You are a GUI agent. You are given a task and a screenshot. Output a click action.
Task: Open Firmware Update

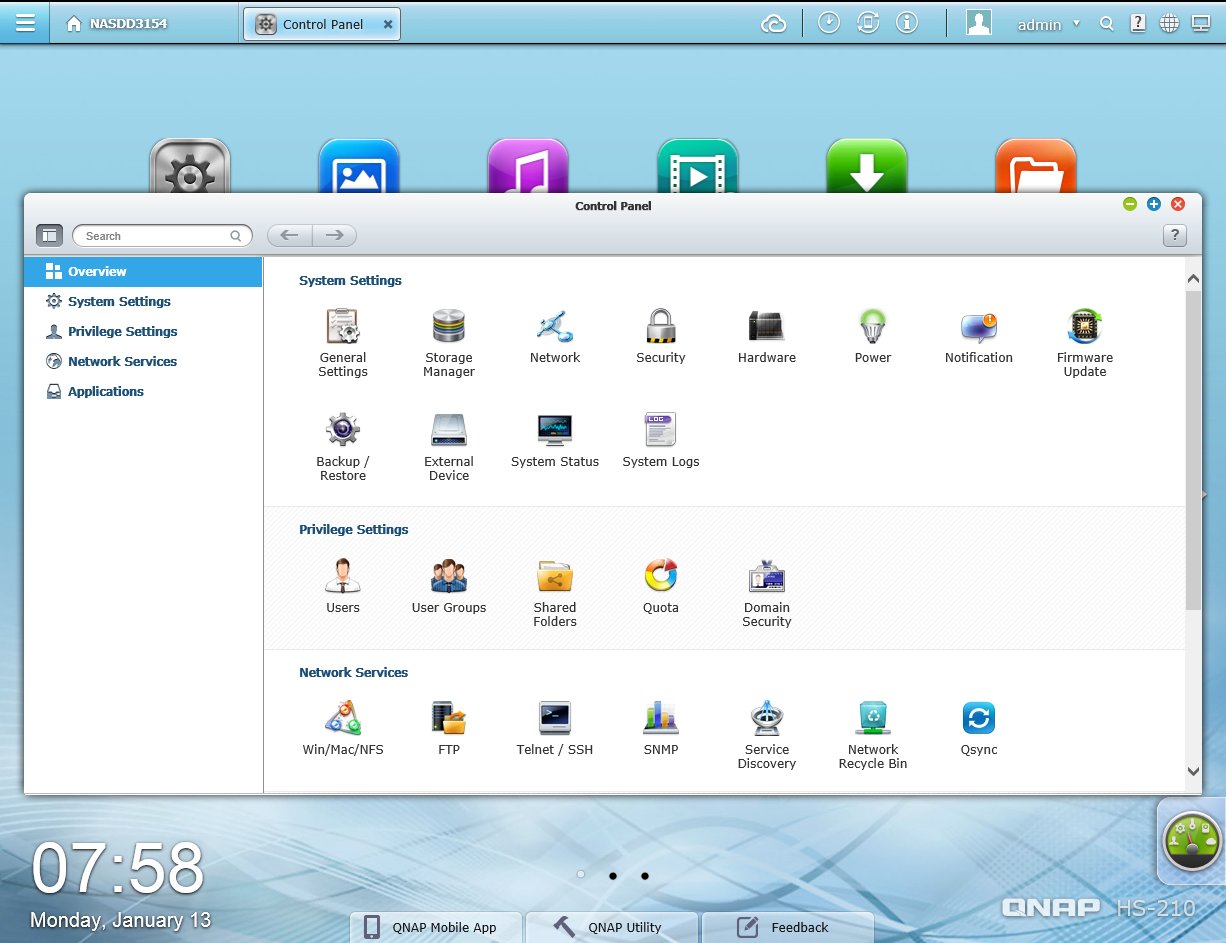pyautogui.click(x=1085, y=342)
